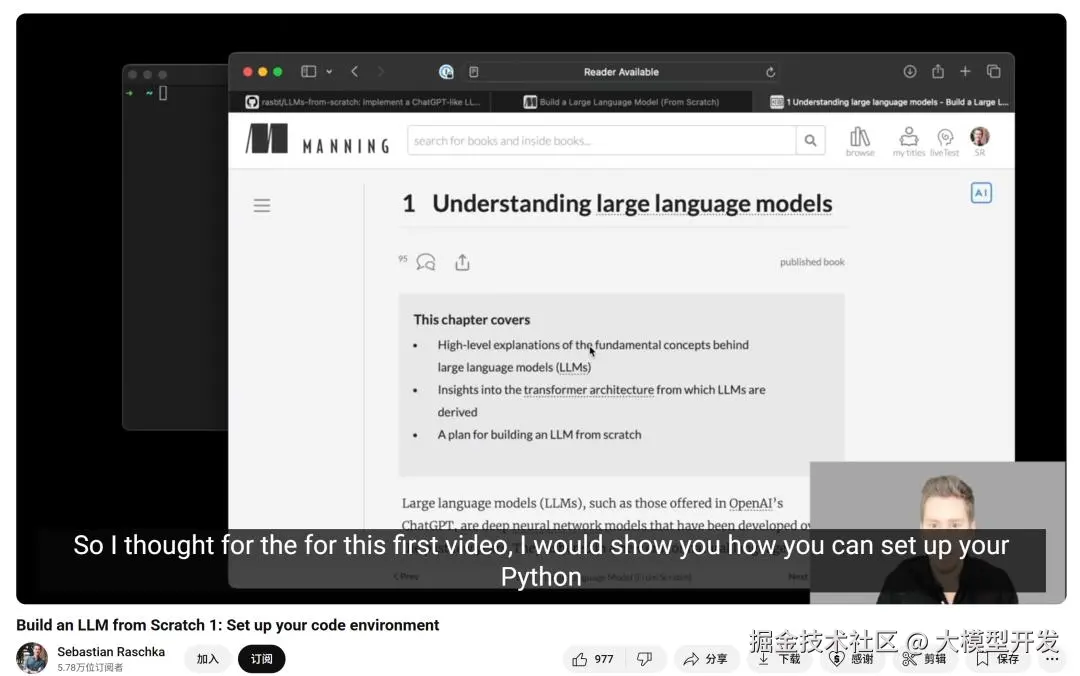Click the Manning logo
Screen dimensions: 1080x676
(318, 139)
